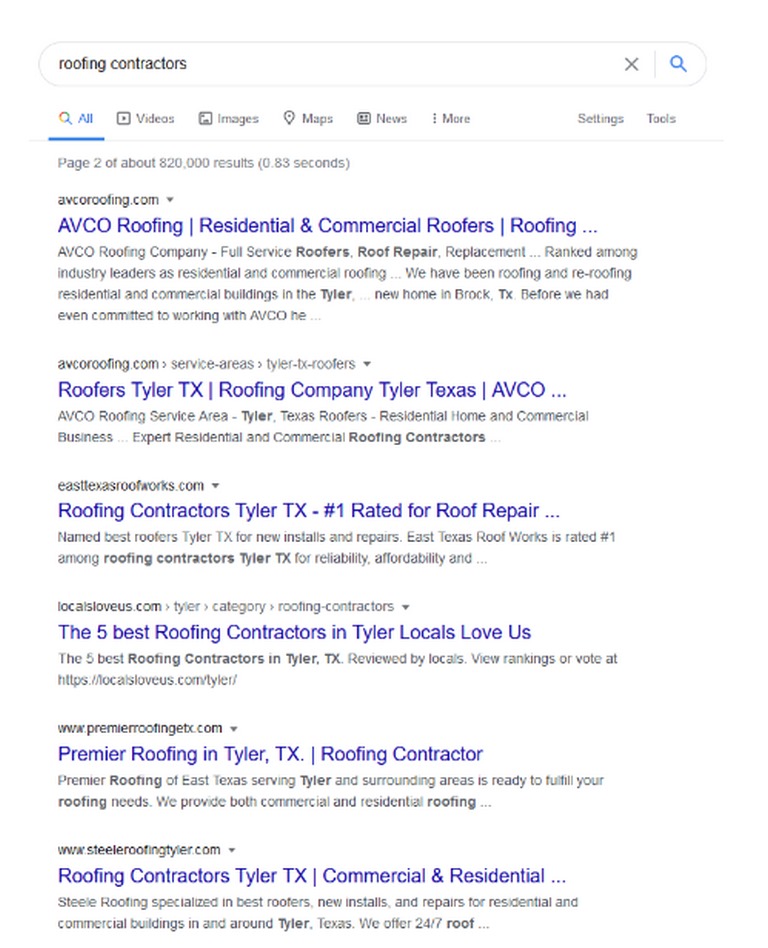
Task: Switch to the Maps tab
Action: (x=308, y=118)
